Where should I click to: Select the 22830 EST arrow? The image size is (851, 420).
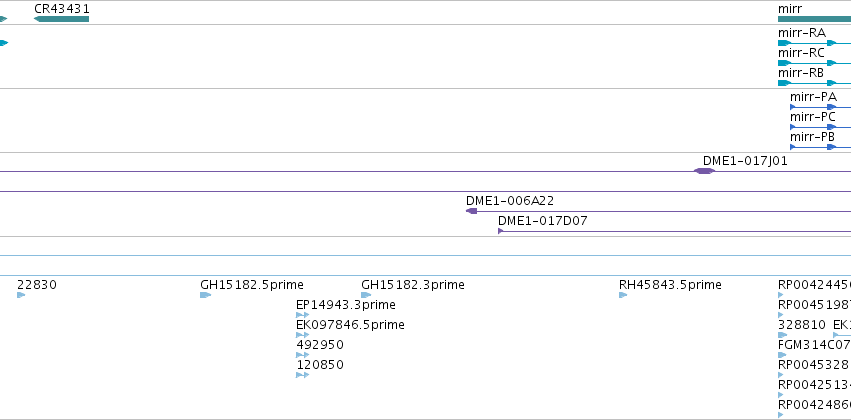[x=21, y=295]
